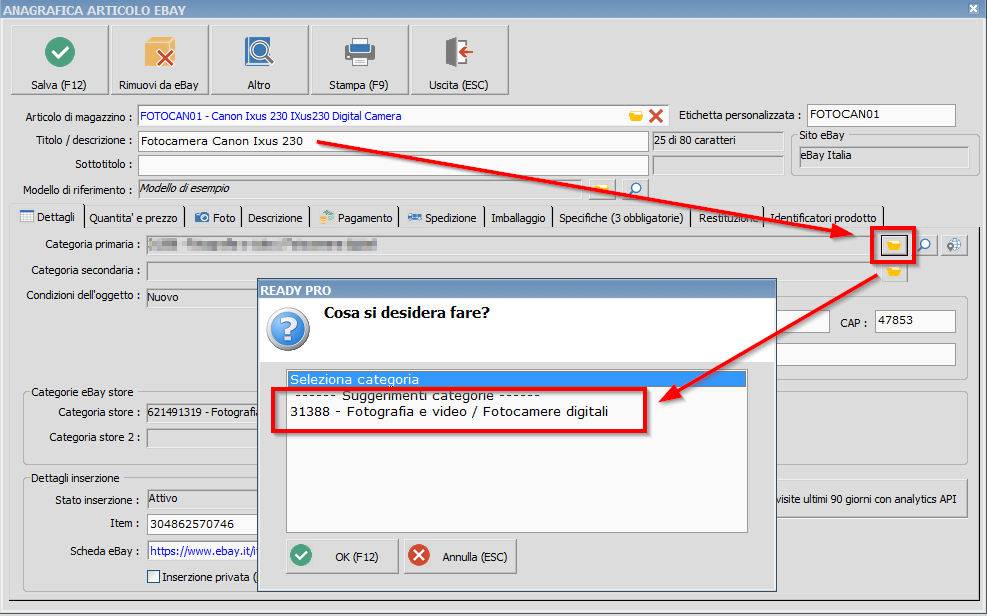Image resolution: width=987 pixels, height=616 pixels.
Task: Click the Categoria store field
Action: pos(203,413)
